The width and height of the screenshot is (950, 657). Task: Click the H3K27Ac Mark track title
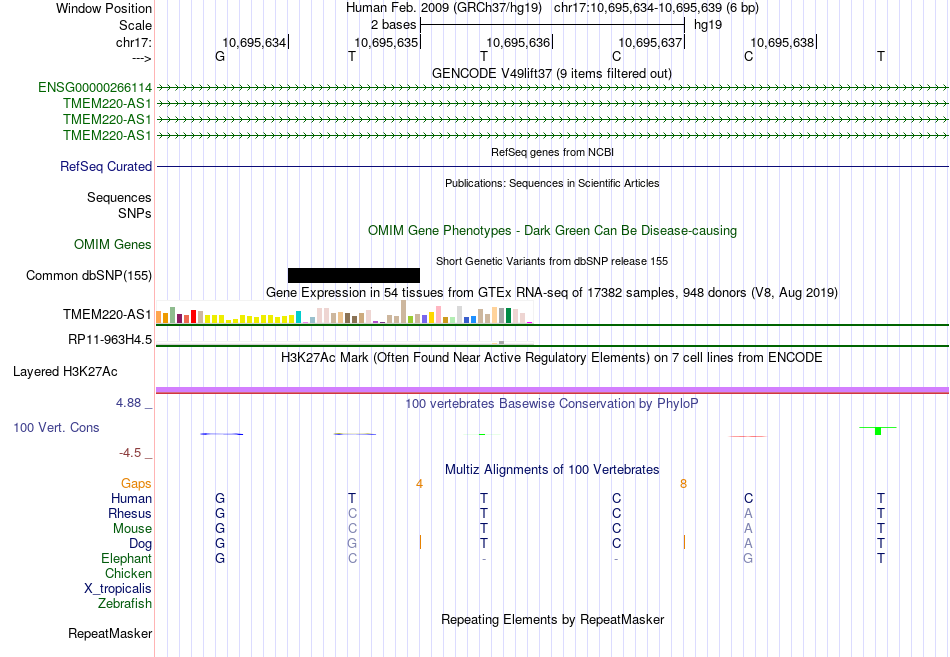pyautogui.click(x=551, y=358)
